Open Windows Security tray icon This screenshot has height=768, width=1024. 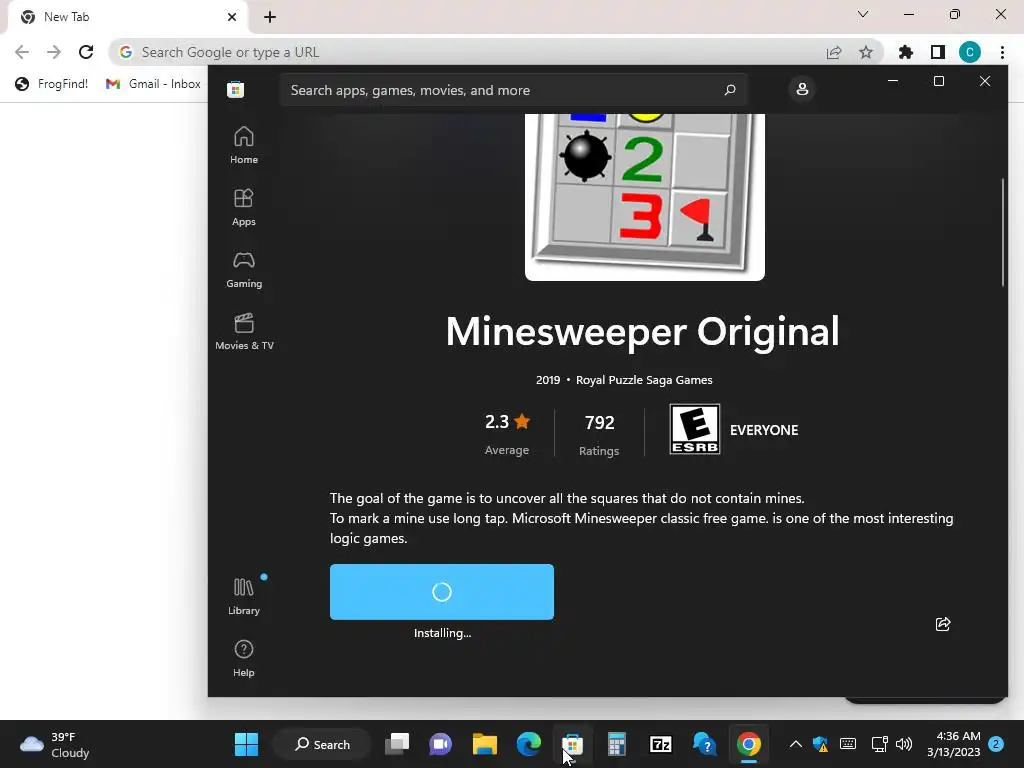pyautogui.click(x=820, y=744)
